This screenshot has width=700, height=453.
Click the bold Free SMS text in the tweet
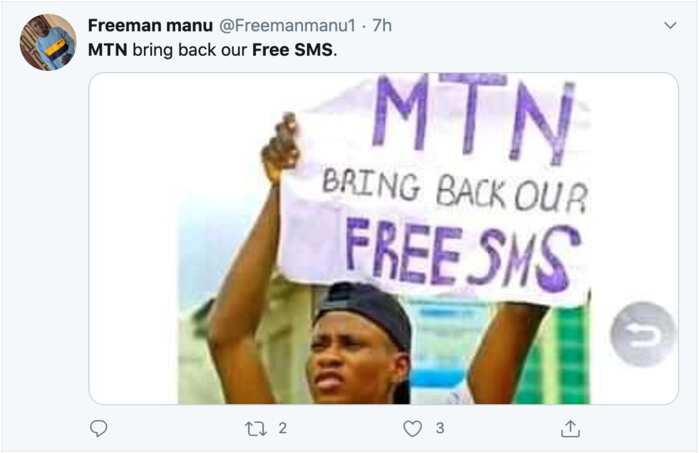coord(292,50)
